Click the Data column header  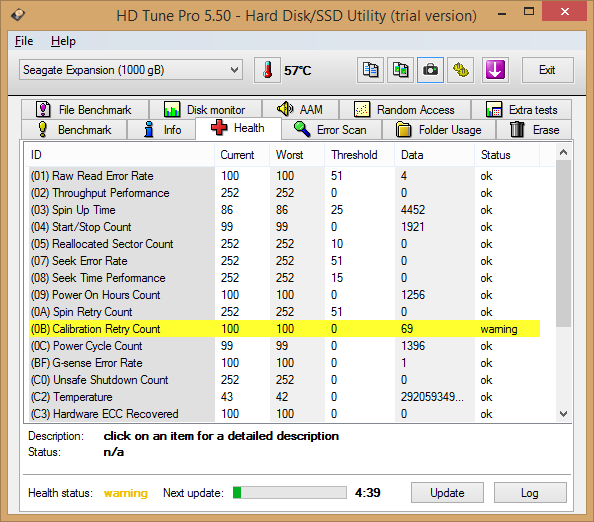[x=435, y=155]
